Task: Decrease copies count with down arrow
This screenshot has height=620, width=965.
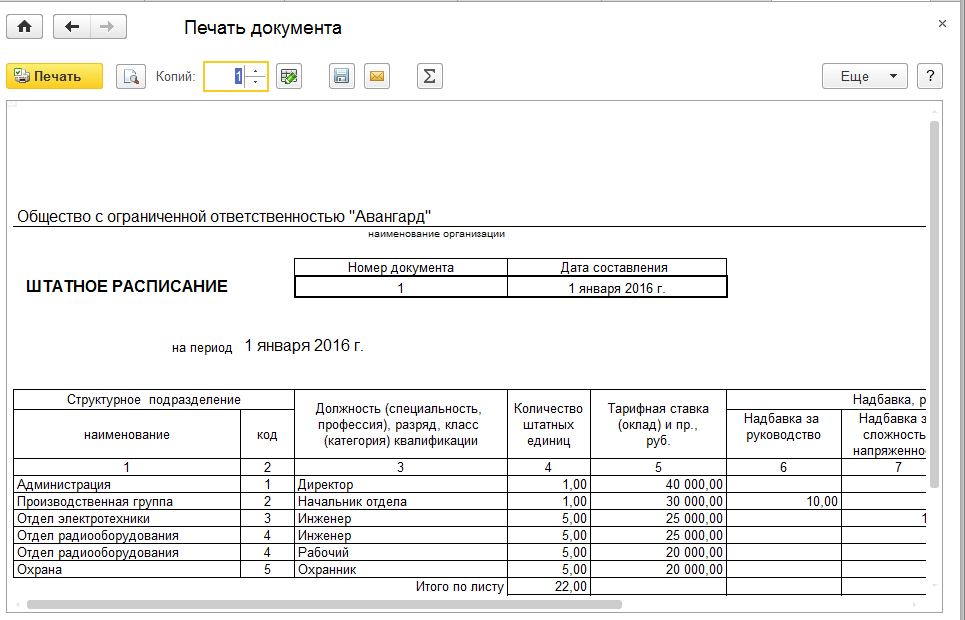Action: [x=256, y=83]
